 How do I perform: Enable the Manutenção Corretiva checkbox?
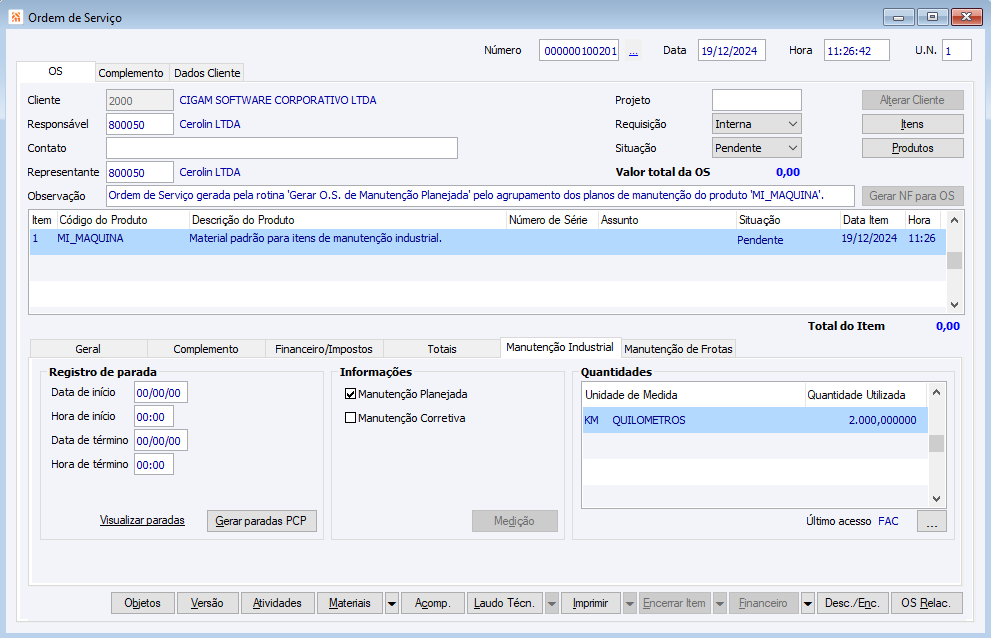tap(351, 418)
